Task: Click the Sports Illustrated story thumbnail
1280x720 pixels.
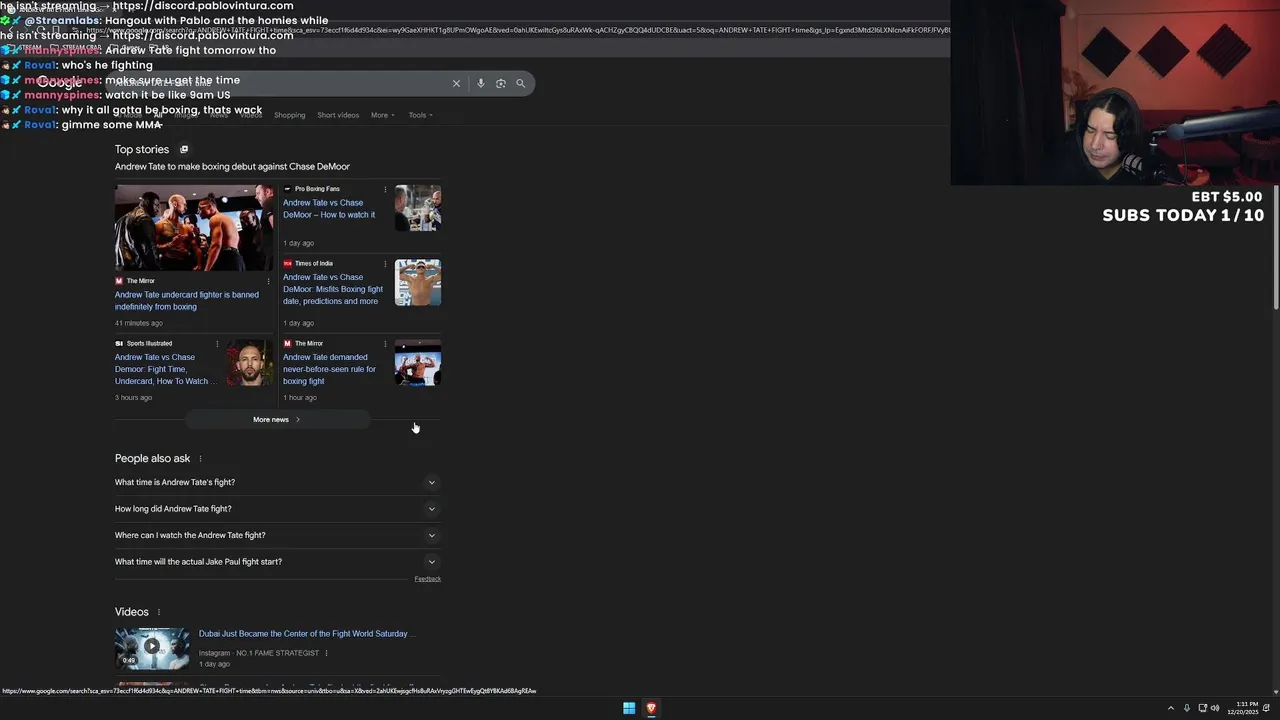Action: [250, 363]
